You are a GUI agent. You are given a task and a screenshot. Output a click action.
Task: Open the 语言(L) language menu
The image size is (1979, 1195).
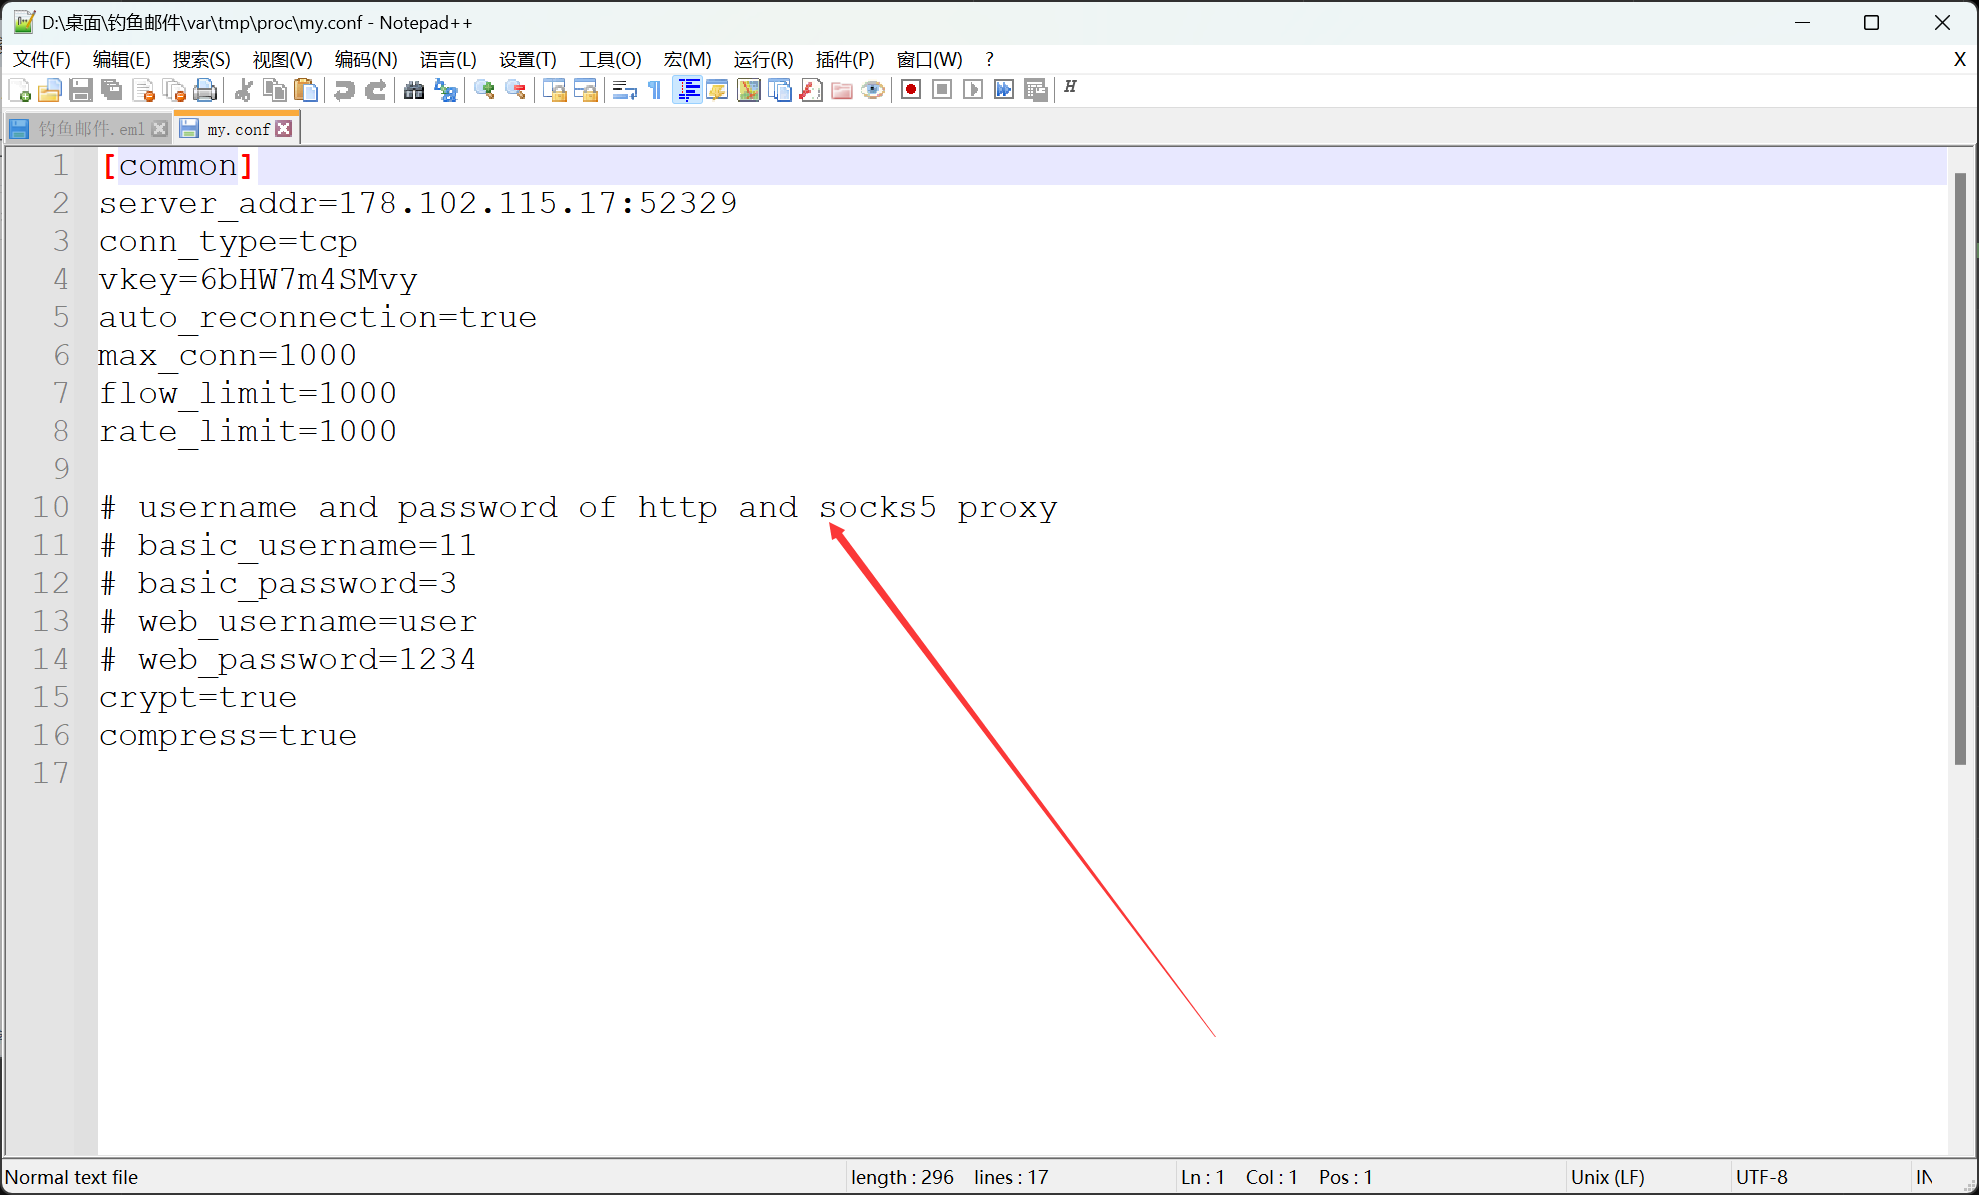pyautogui.click(x=447, y=59)
